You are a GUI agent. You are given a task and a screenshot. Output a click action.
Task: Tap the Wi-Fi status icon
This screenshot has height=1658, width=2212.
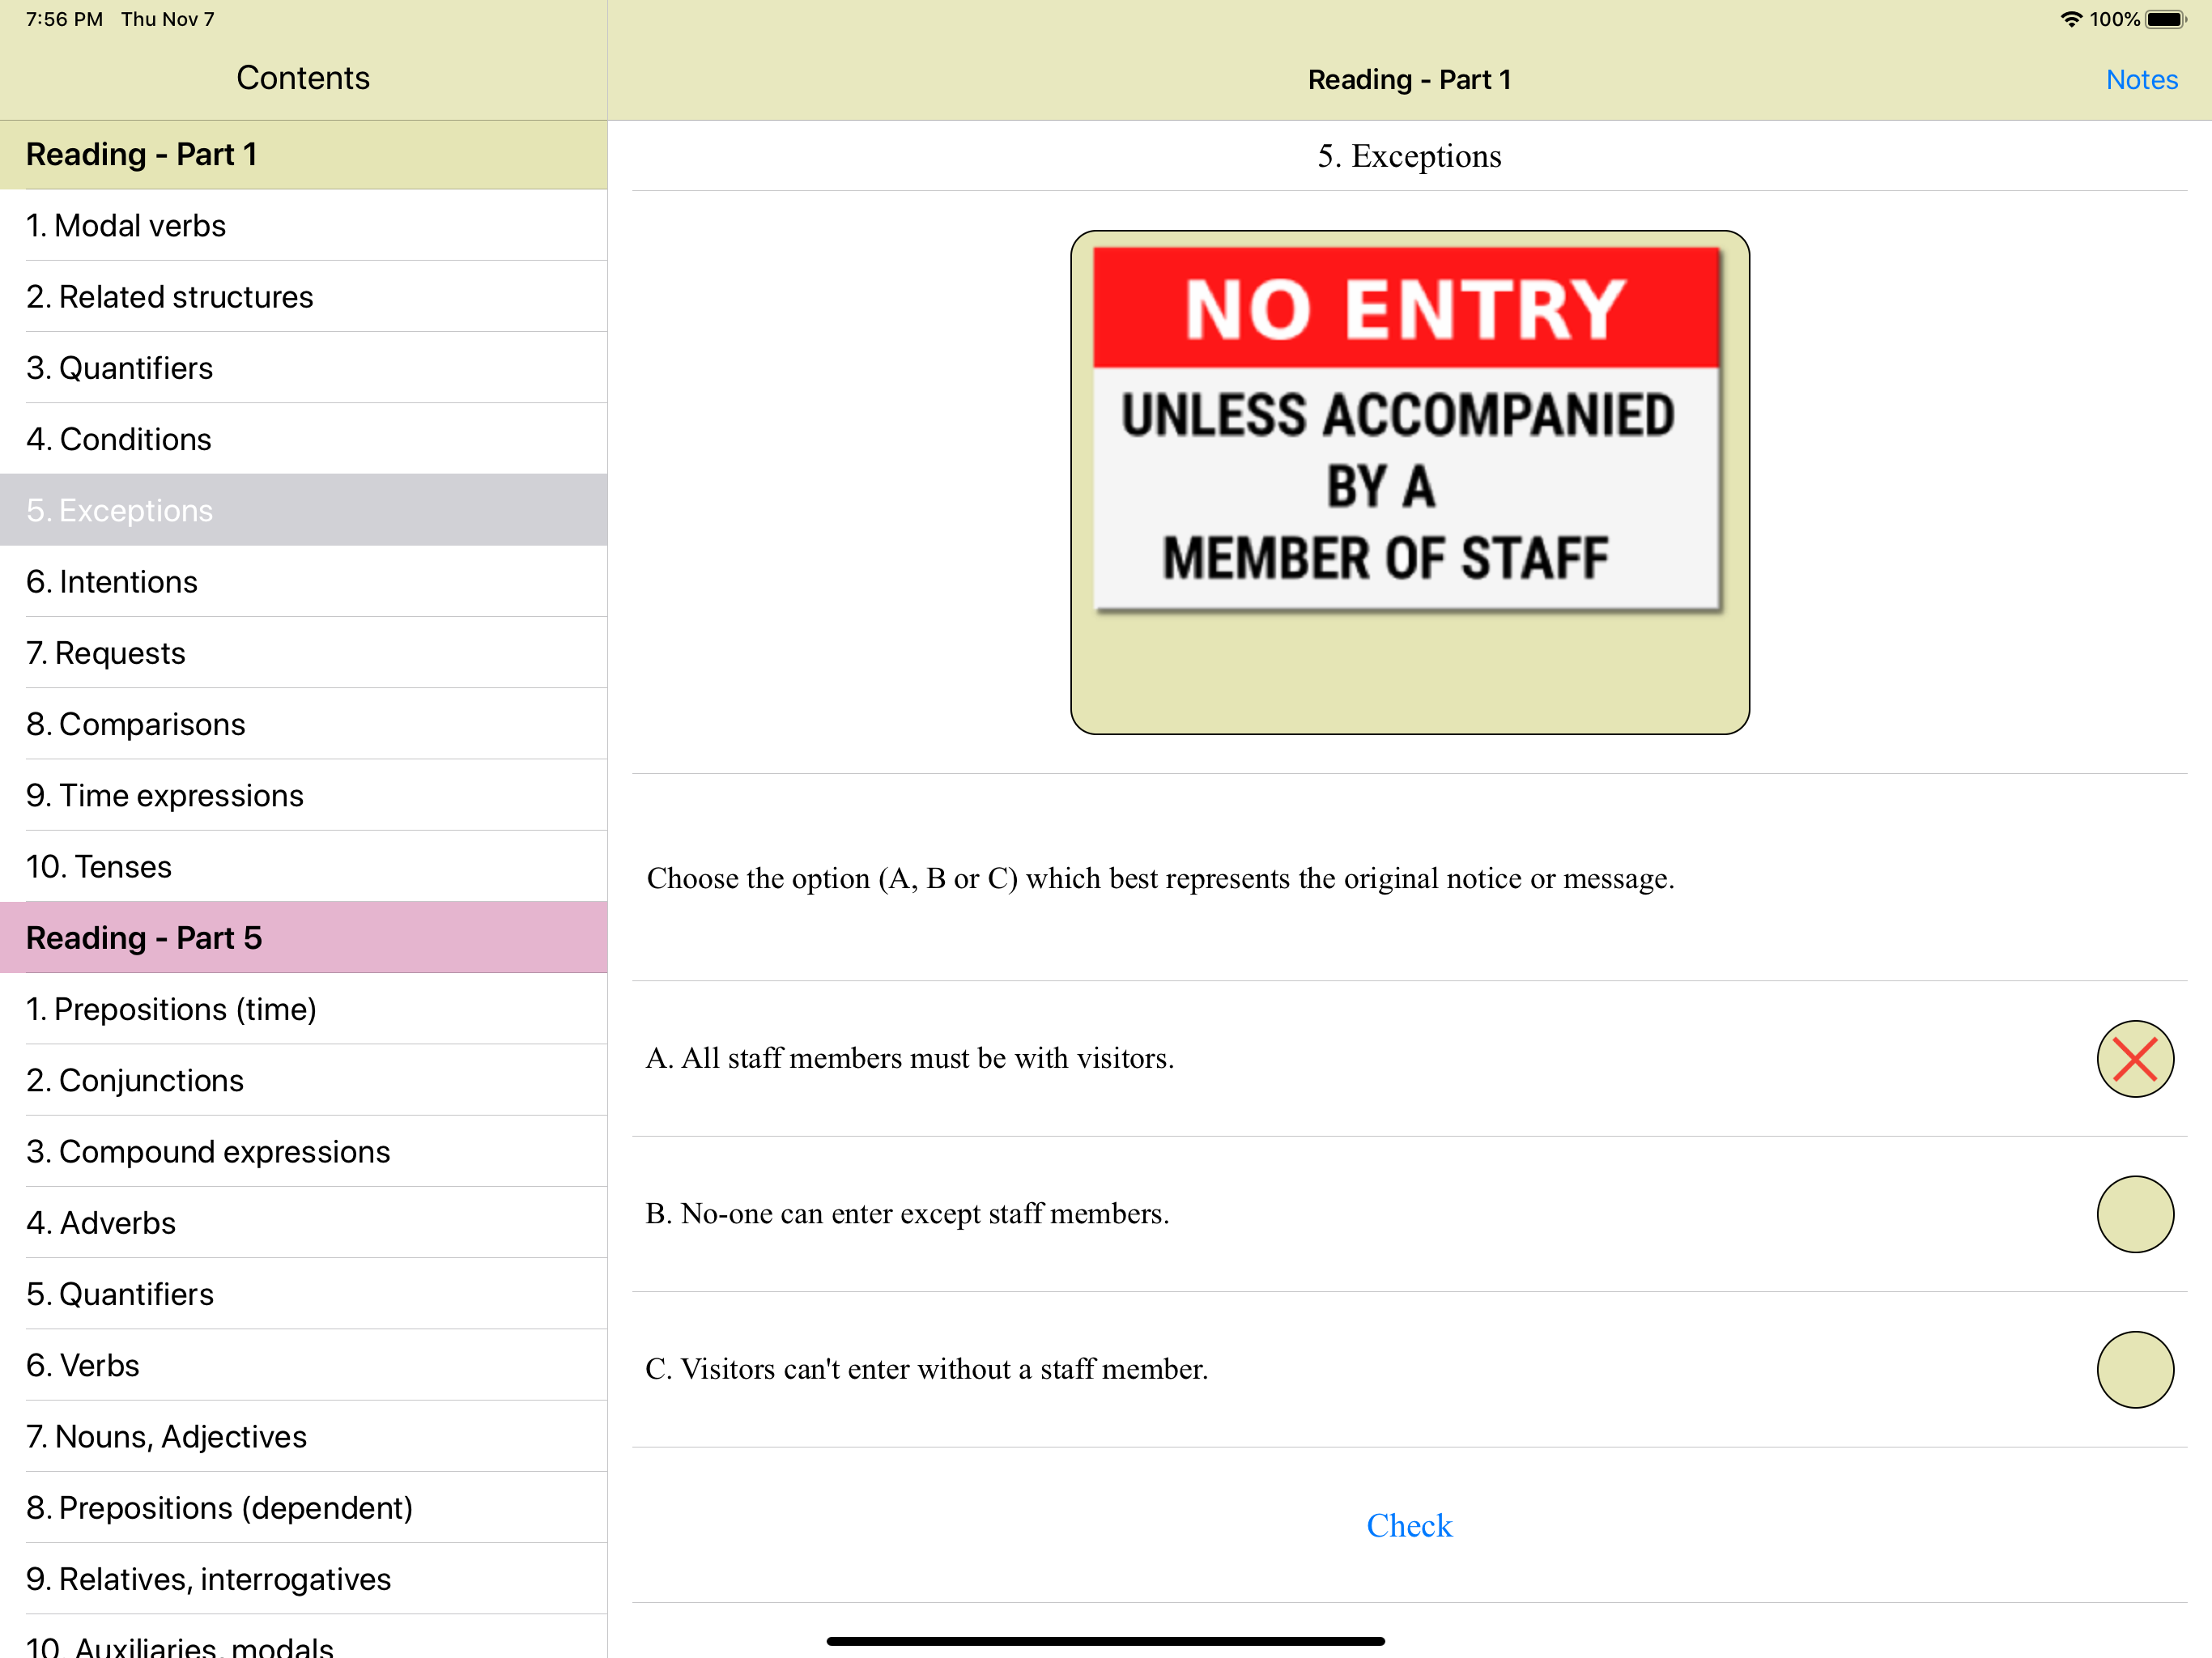(x=2071, y=19)
